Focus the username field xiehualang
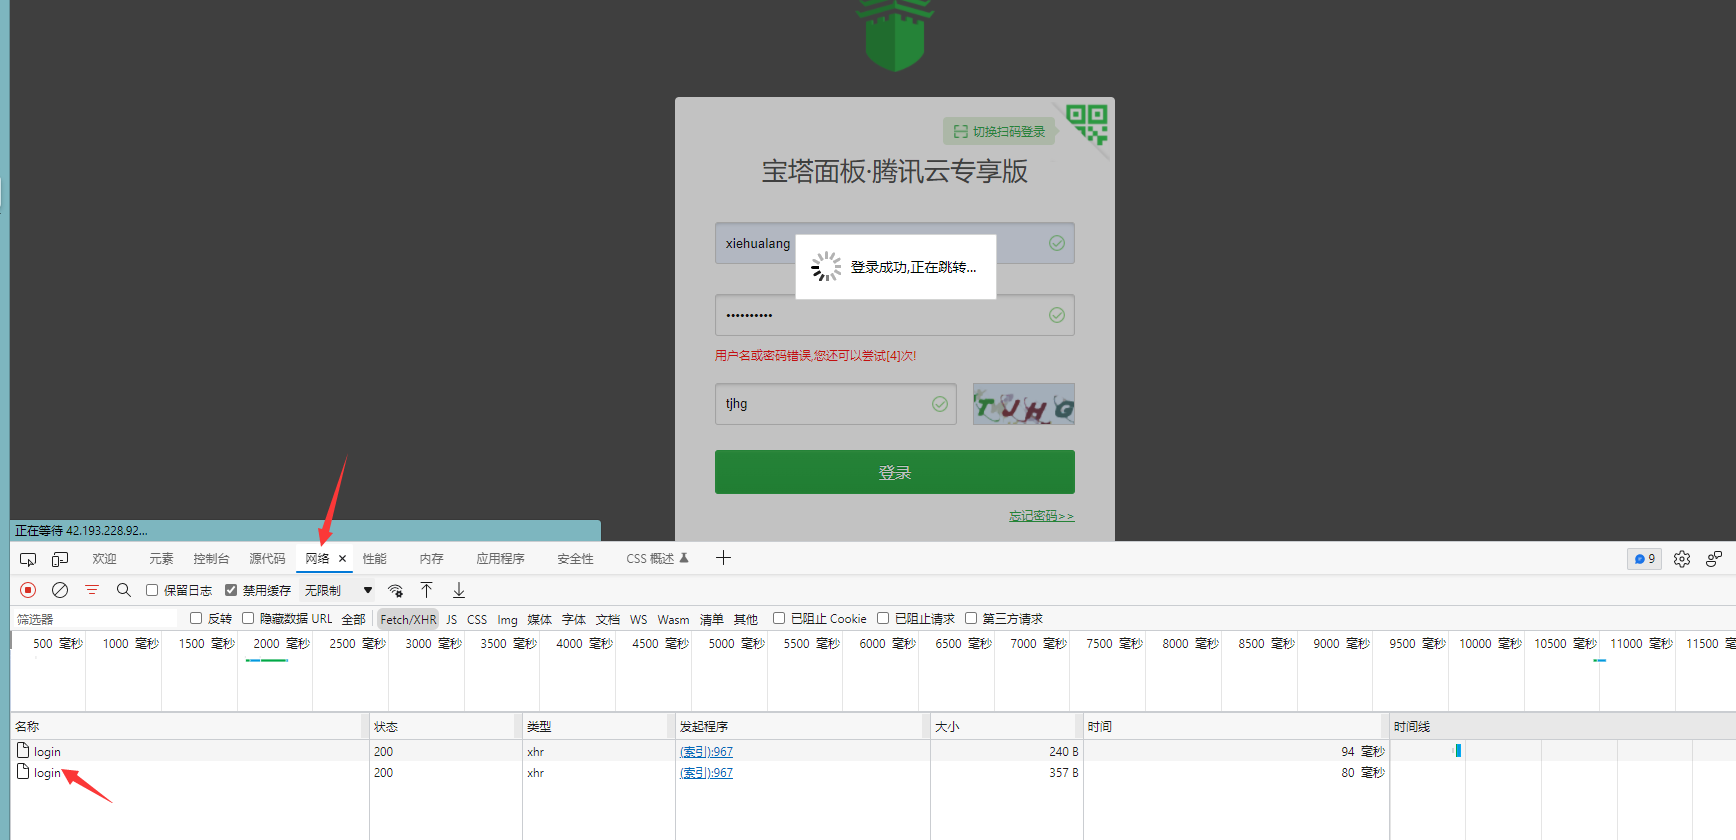 (895, 243)
